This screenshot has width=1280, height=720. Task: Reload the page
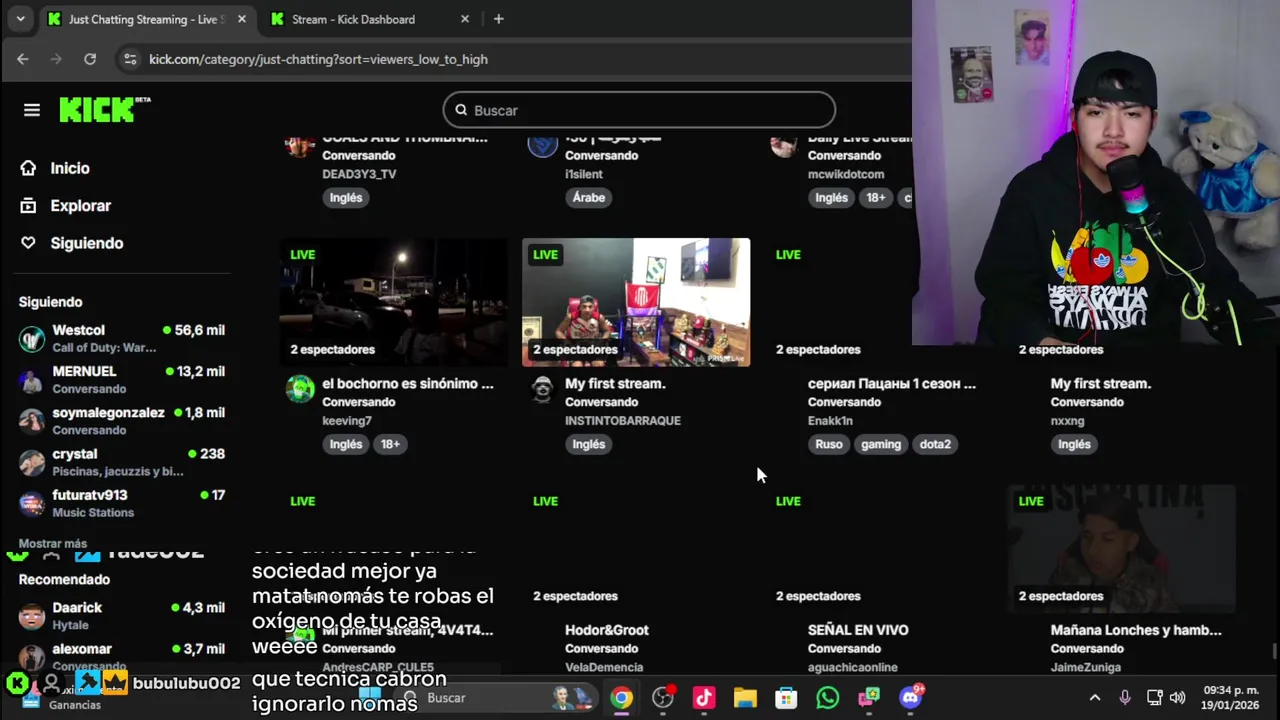[90, 59]
